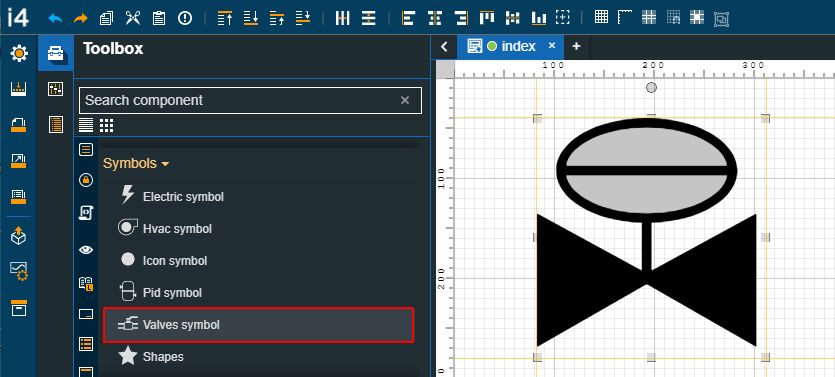
Task: Close the index tab
Action: point(552,46)
